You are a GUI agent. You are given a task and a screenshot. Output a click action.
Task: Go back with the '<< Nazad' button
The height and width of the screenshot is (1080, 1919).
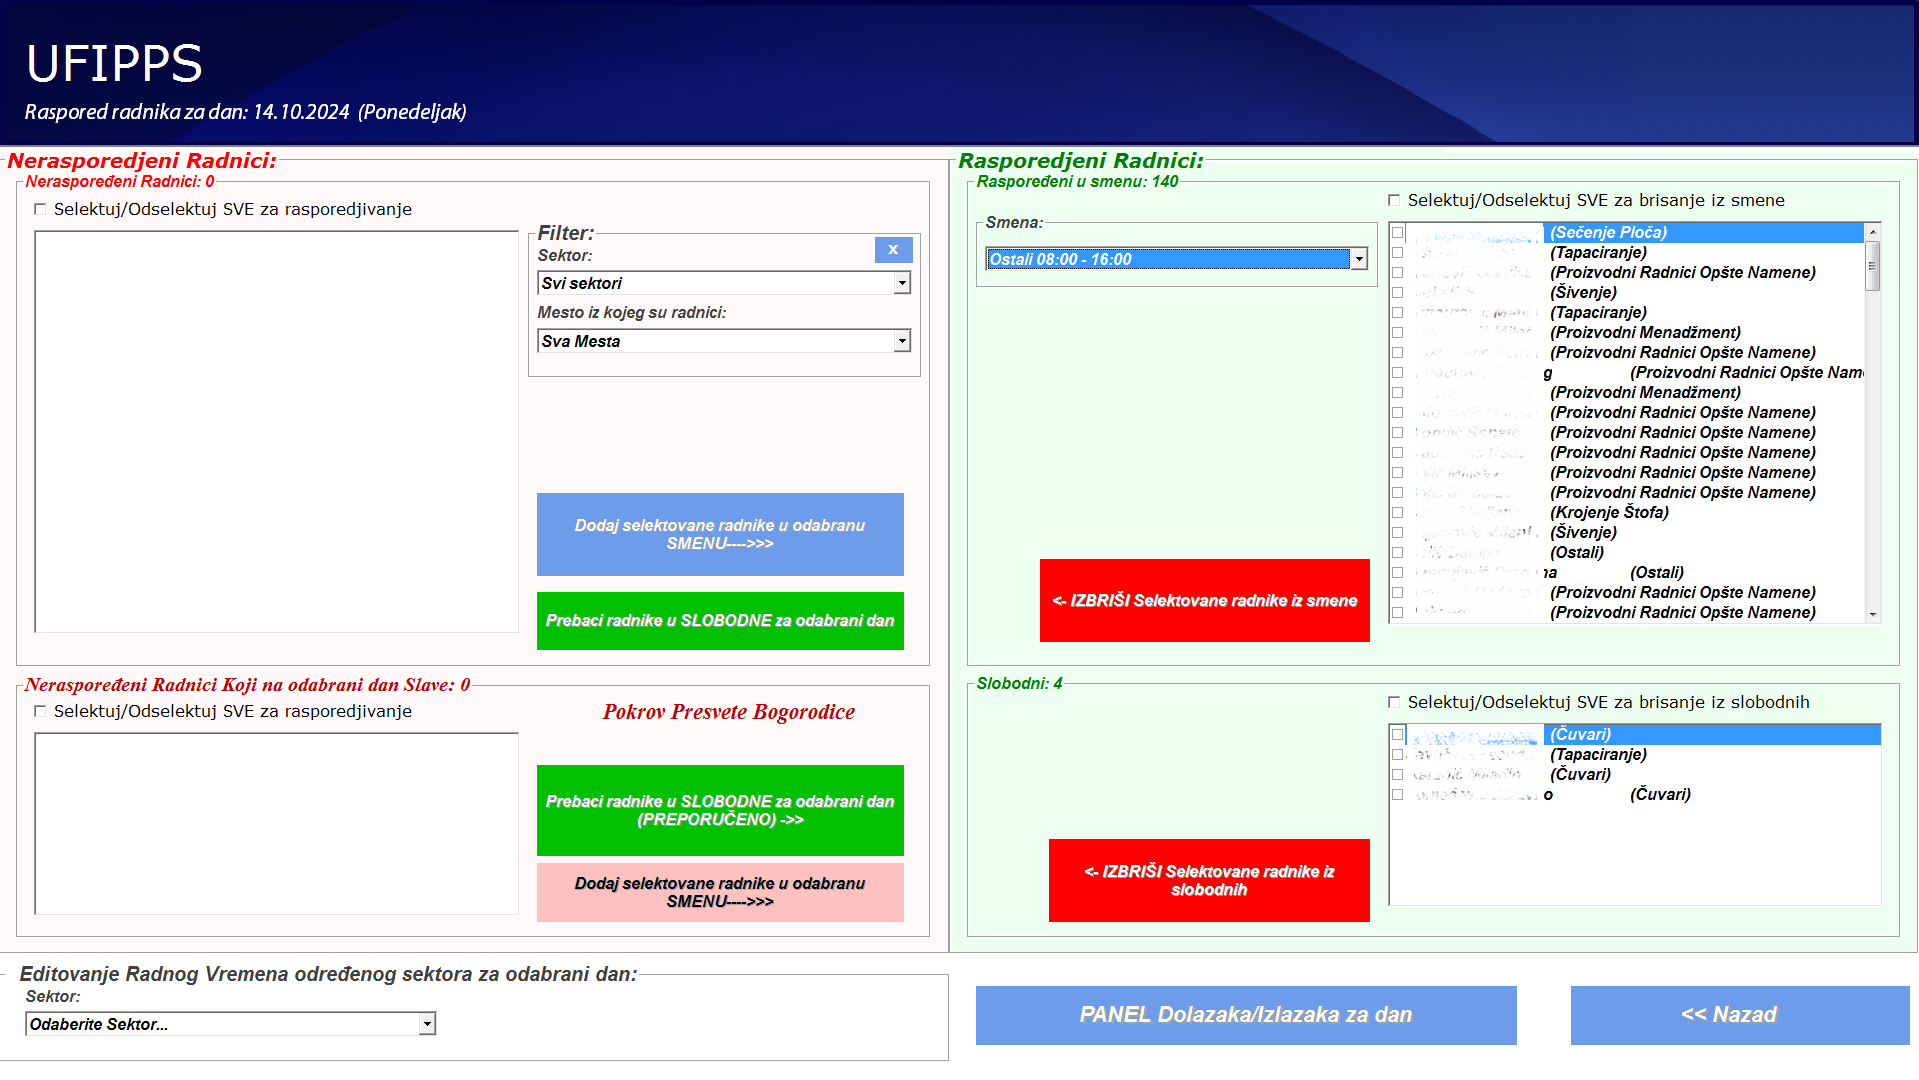coord(1739,1015)
